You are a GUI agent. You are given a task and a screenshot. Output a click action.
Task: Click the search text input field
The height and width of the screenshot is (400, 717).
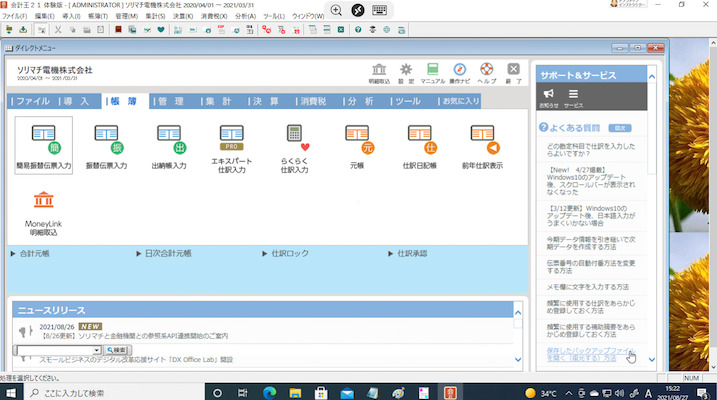click(55, 350)
